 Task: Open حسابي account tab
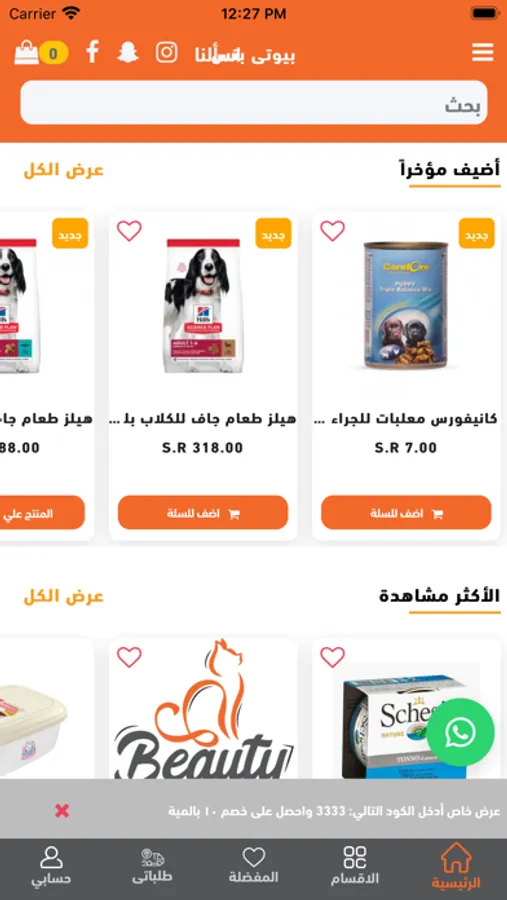[x=51, y=866]
